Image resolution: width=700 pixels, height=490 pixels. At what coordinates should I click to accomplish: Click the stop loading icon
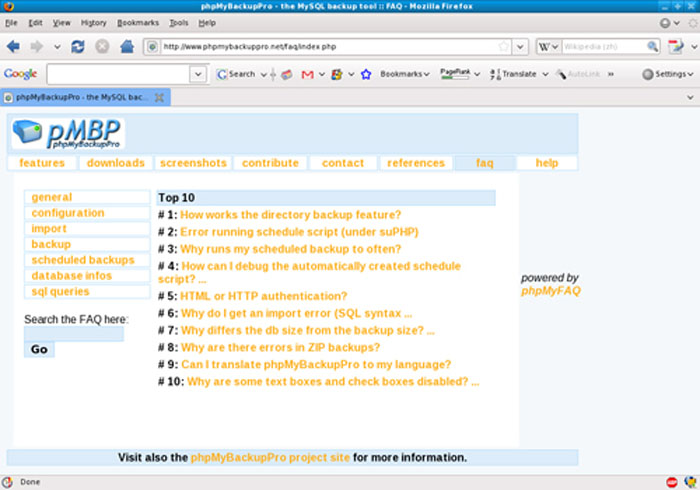point(102,46)
